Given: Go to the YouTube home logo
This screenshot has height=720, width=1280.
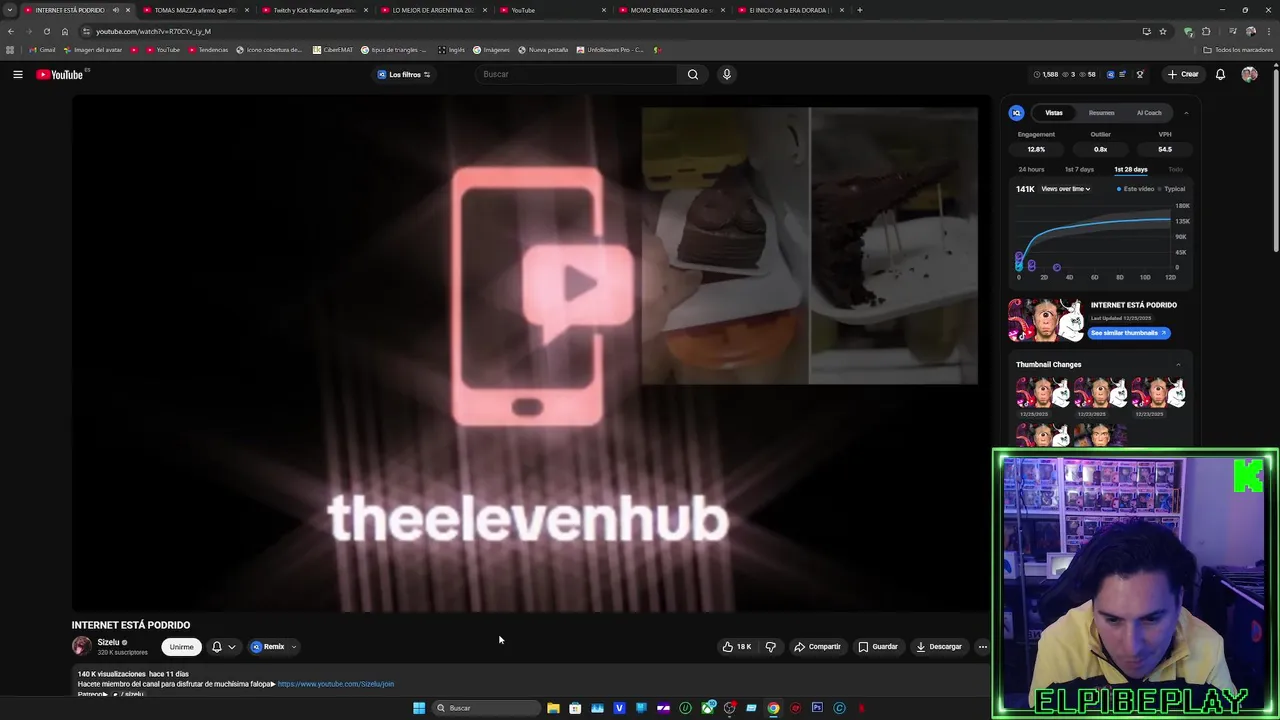Looking at the screenshot, I should point(60,75).
